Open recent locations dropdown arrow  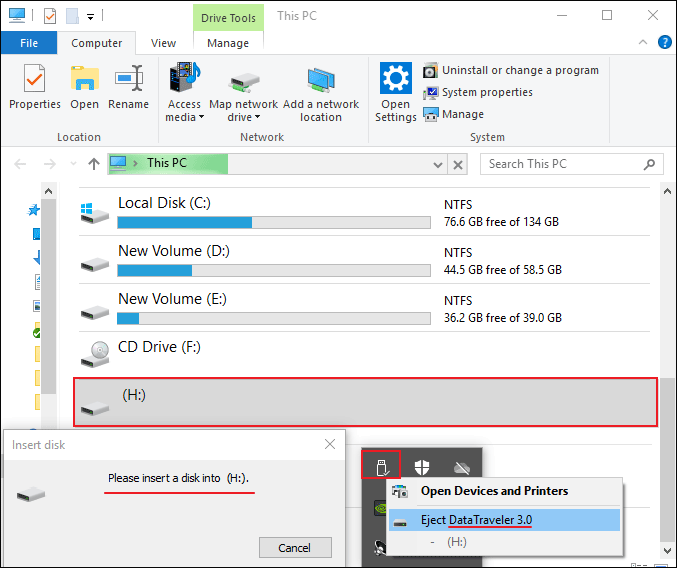[x=73, y=164]
